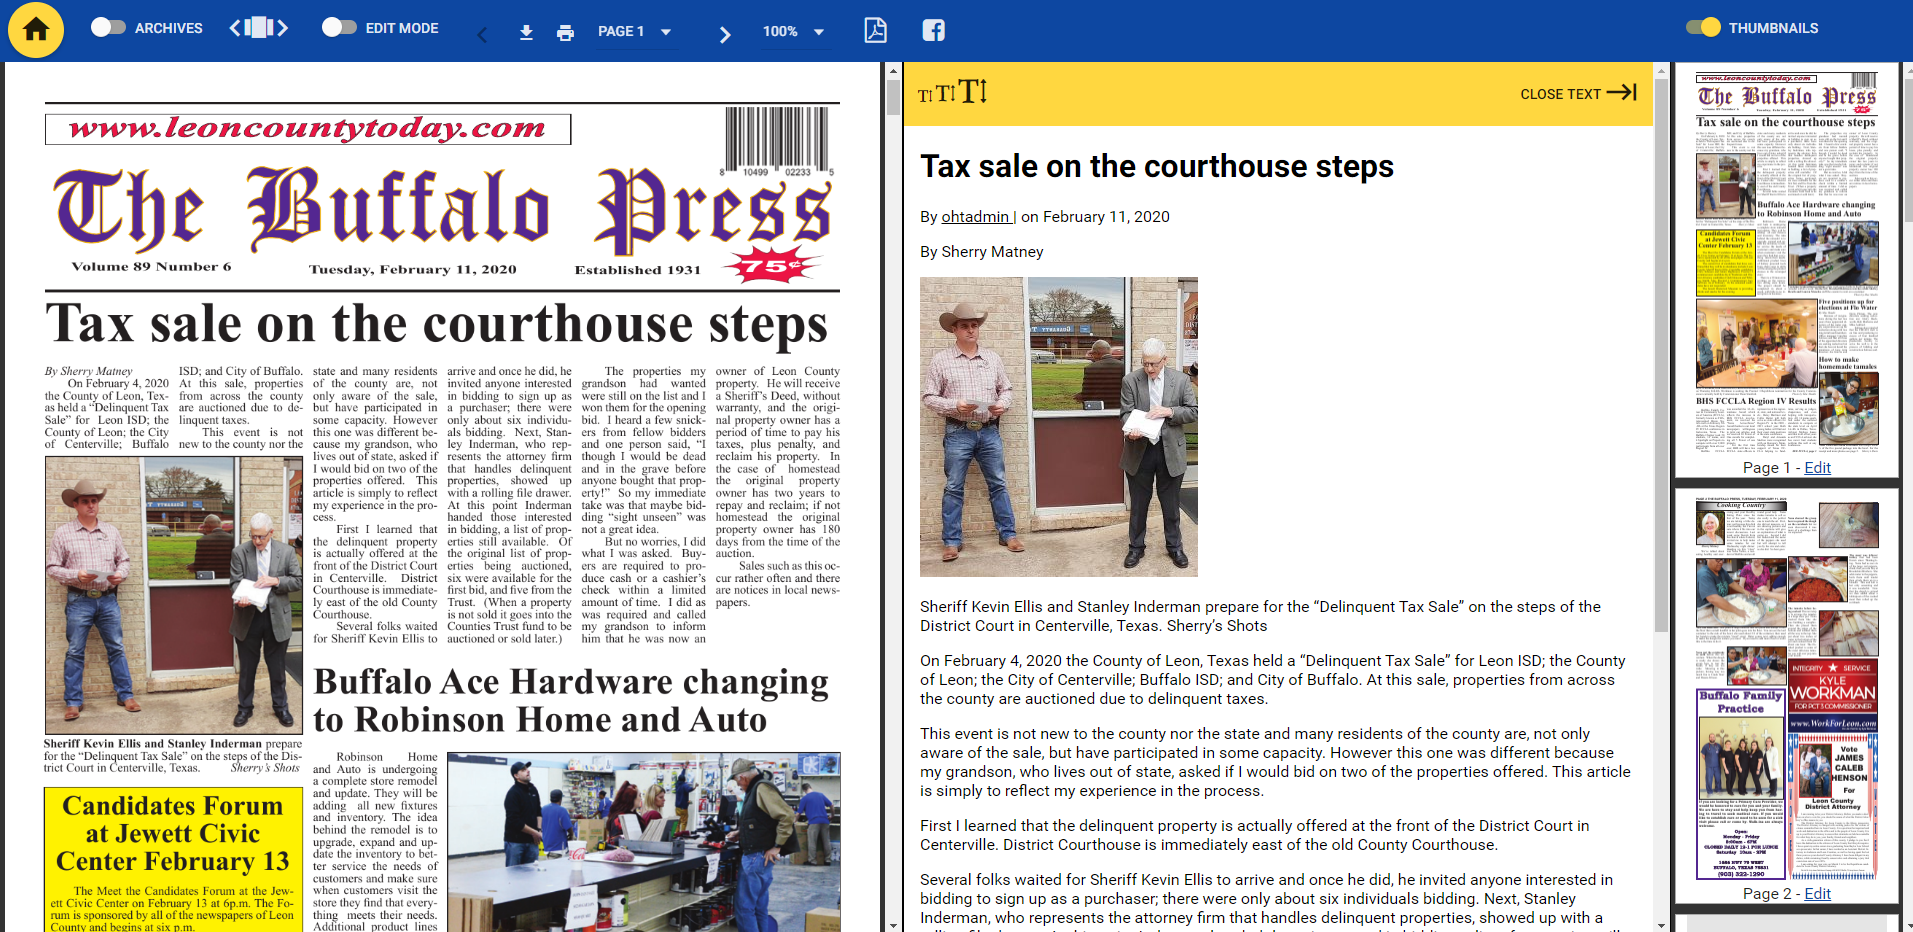Advance to the next page arrow
This screenshot has height=932, width=1913.
[725, 35]
